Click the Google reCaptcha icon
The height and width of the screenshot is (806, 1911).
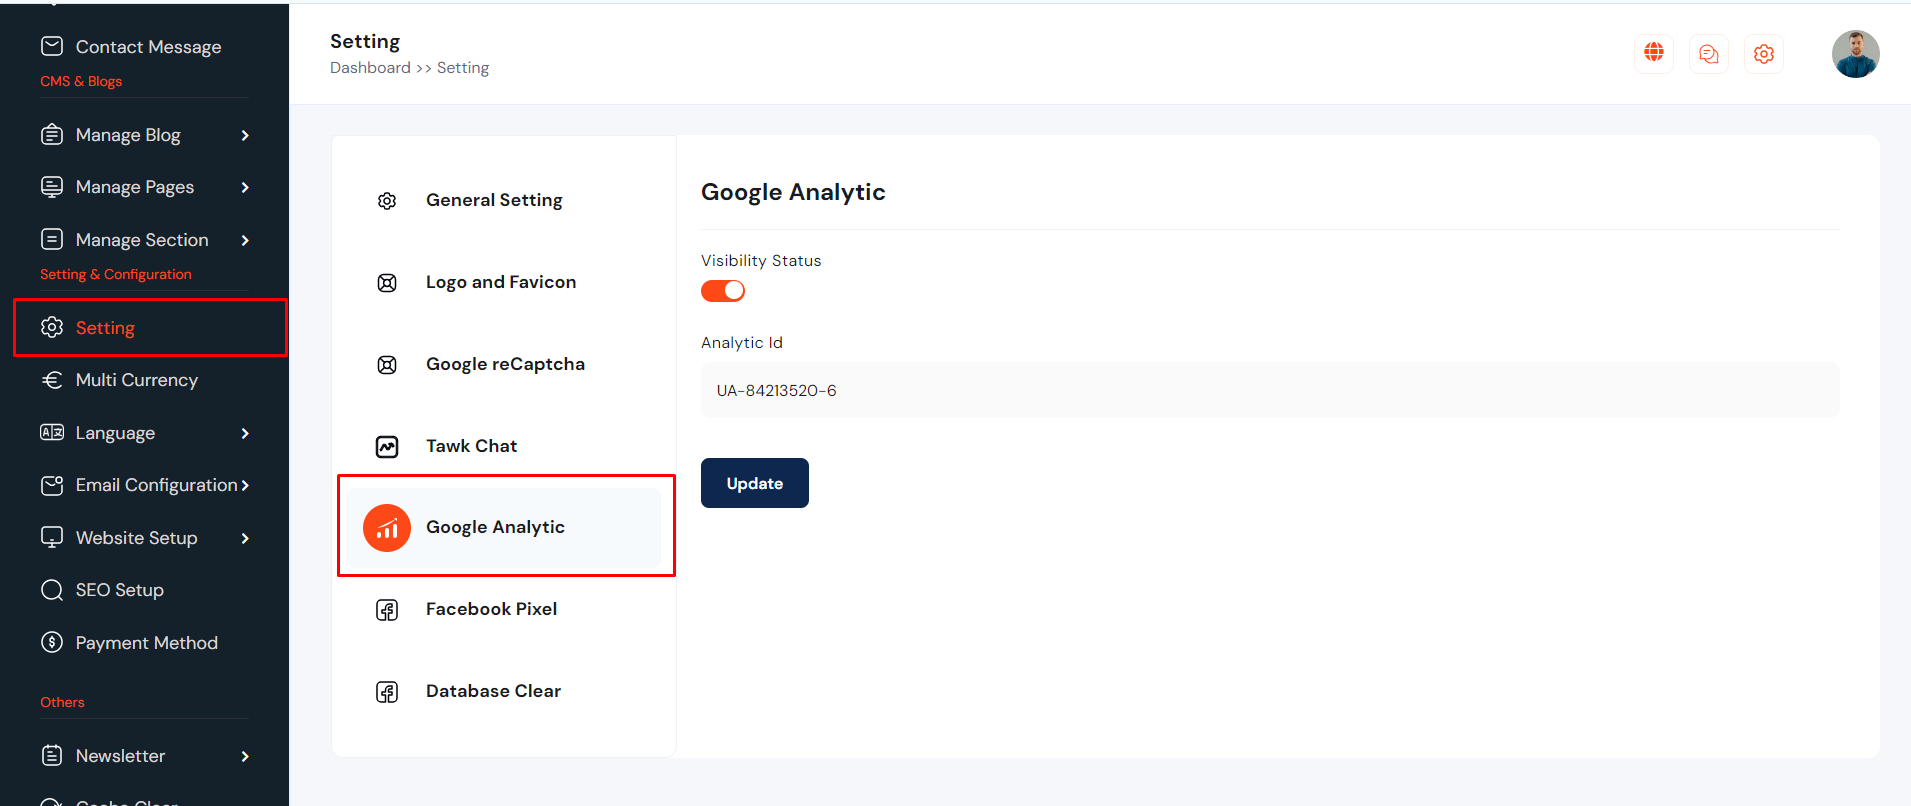(387, 365)
